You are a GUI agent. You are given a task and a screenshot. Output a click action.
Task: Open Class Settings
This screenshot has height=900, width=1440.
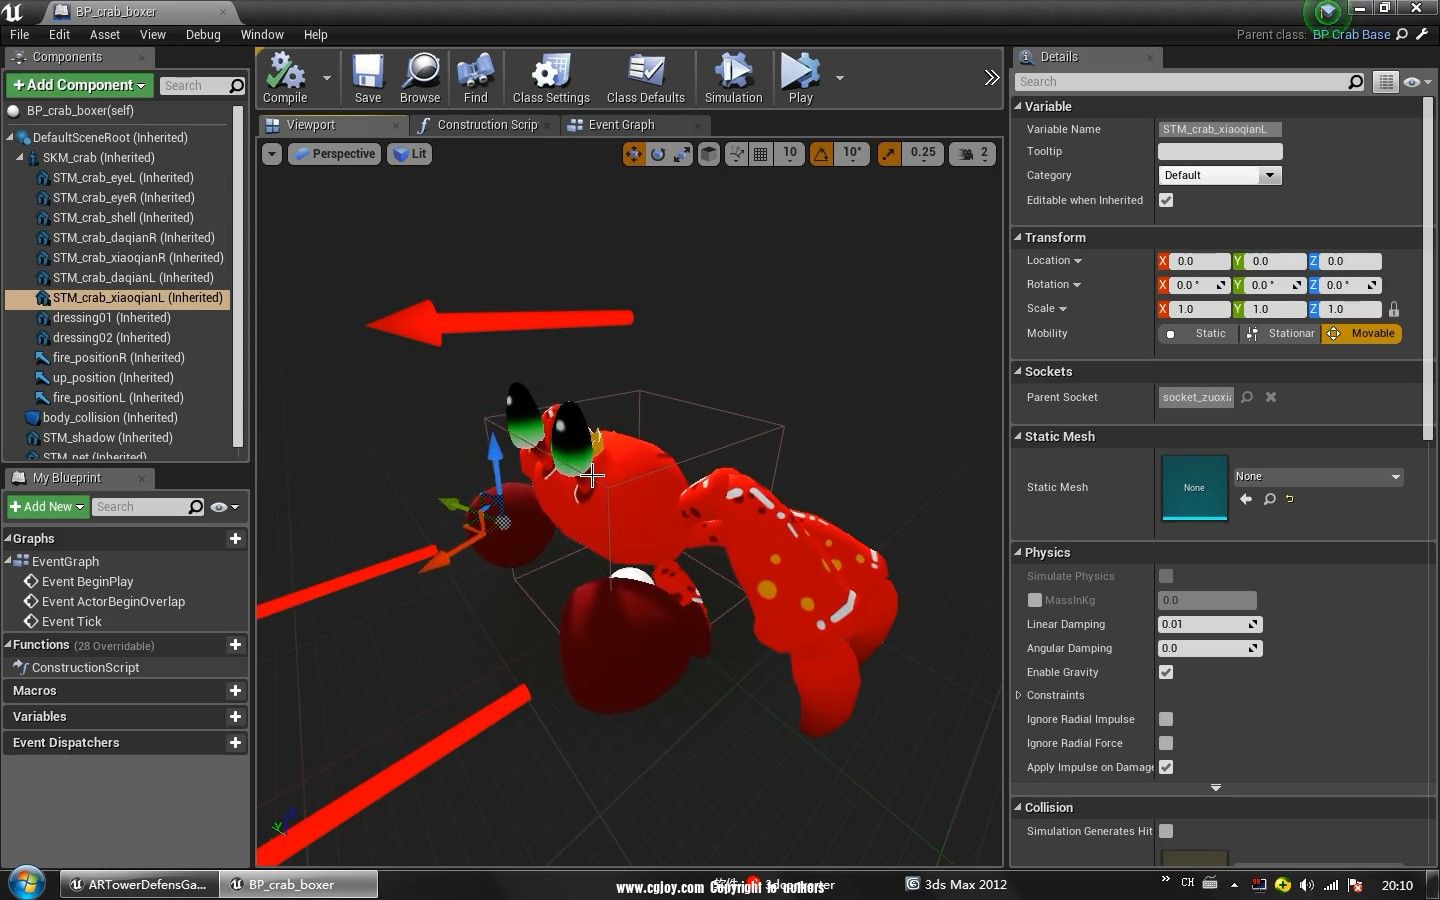551,79
